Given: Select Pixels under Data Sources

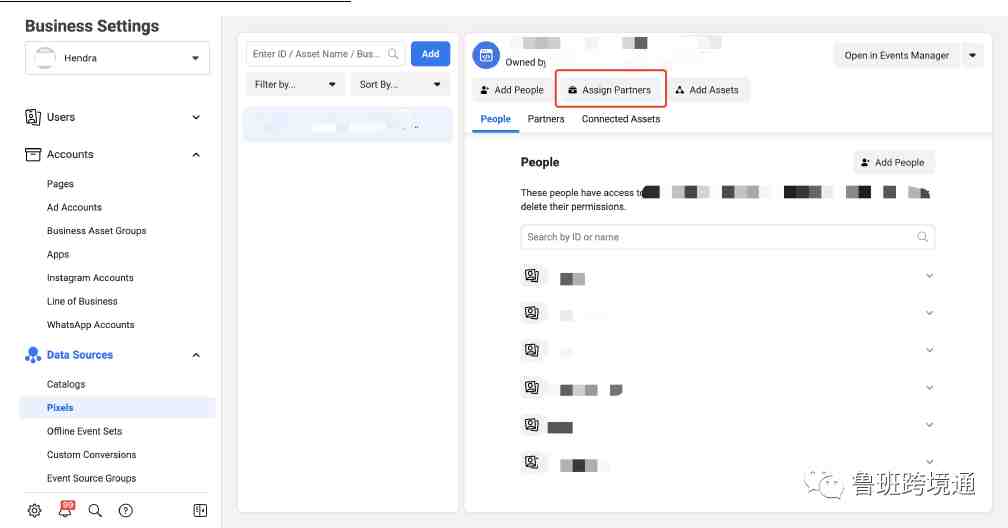Looking at the screenshot, I should (x=118, y=408).
